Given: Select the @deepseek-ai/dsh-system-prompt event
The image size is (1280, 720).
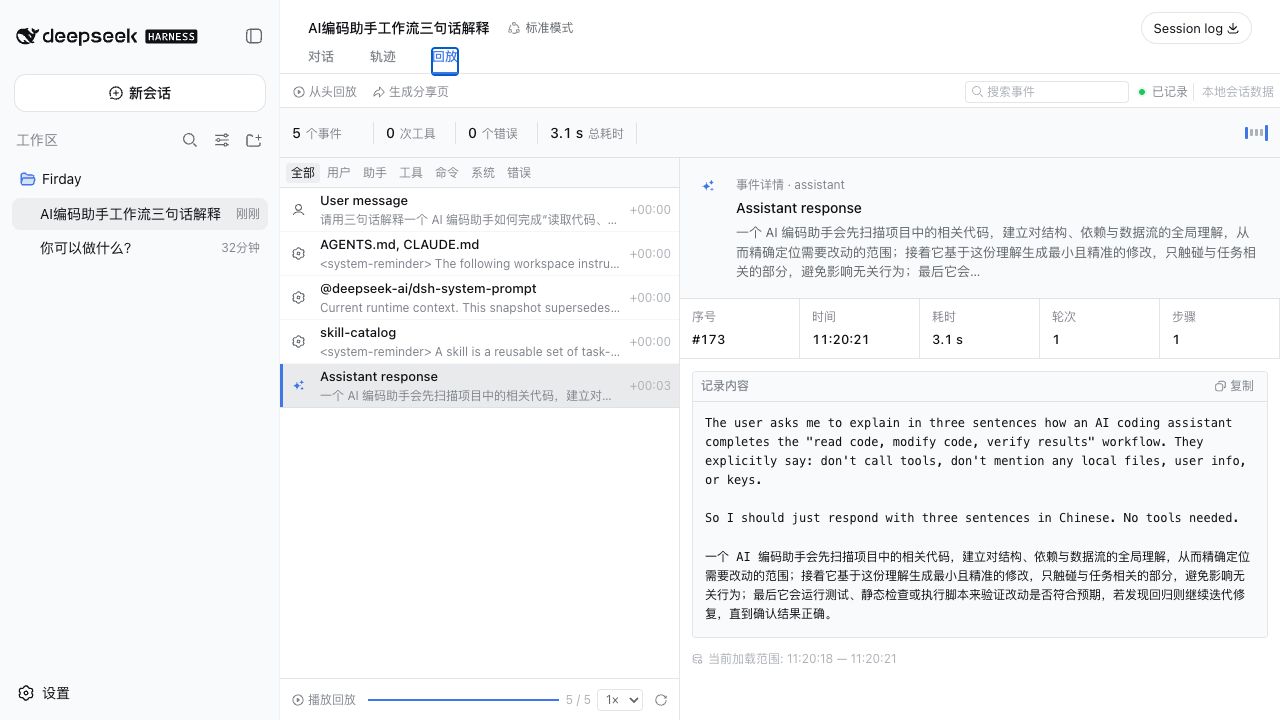Looking at the screenshot, I should (480, 298).
